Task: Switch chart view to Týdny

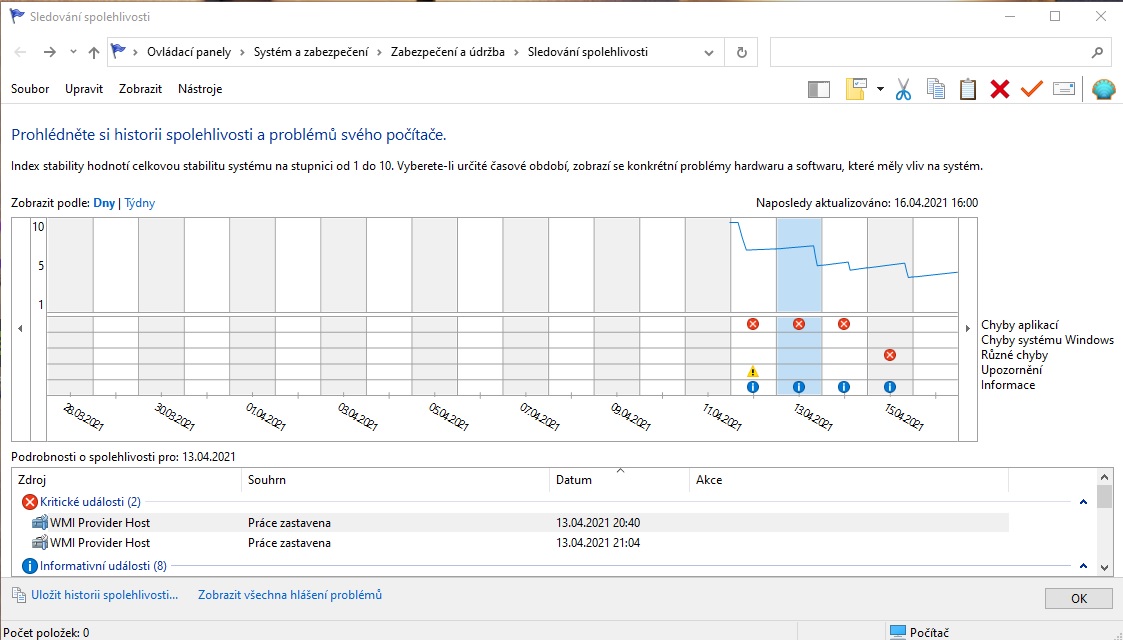Action: (139, 203)
